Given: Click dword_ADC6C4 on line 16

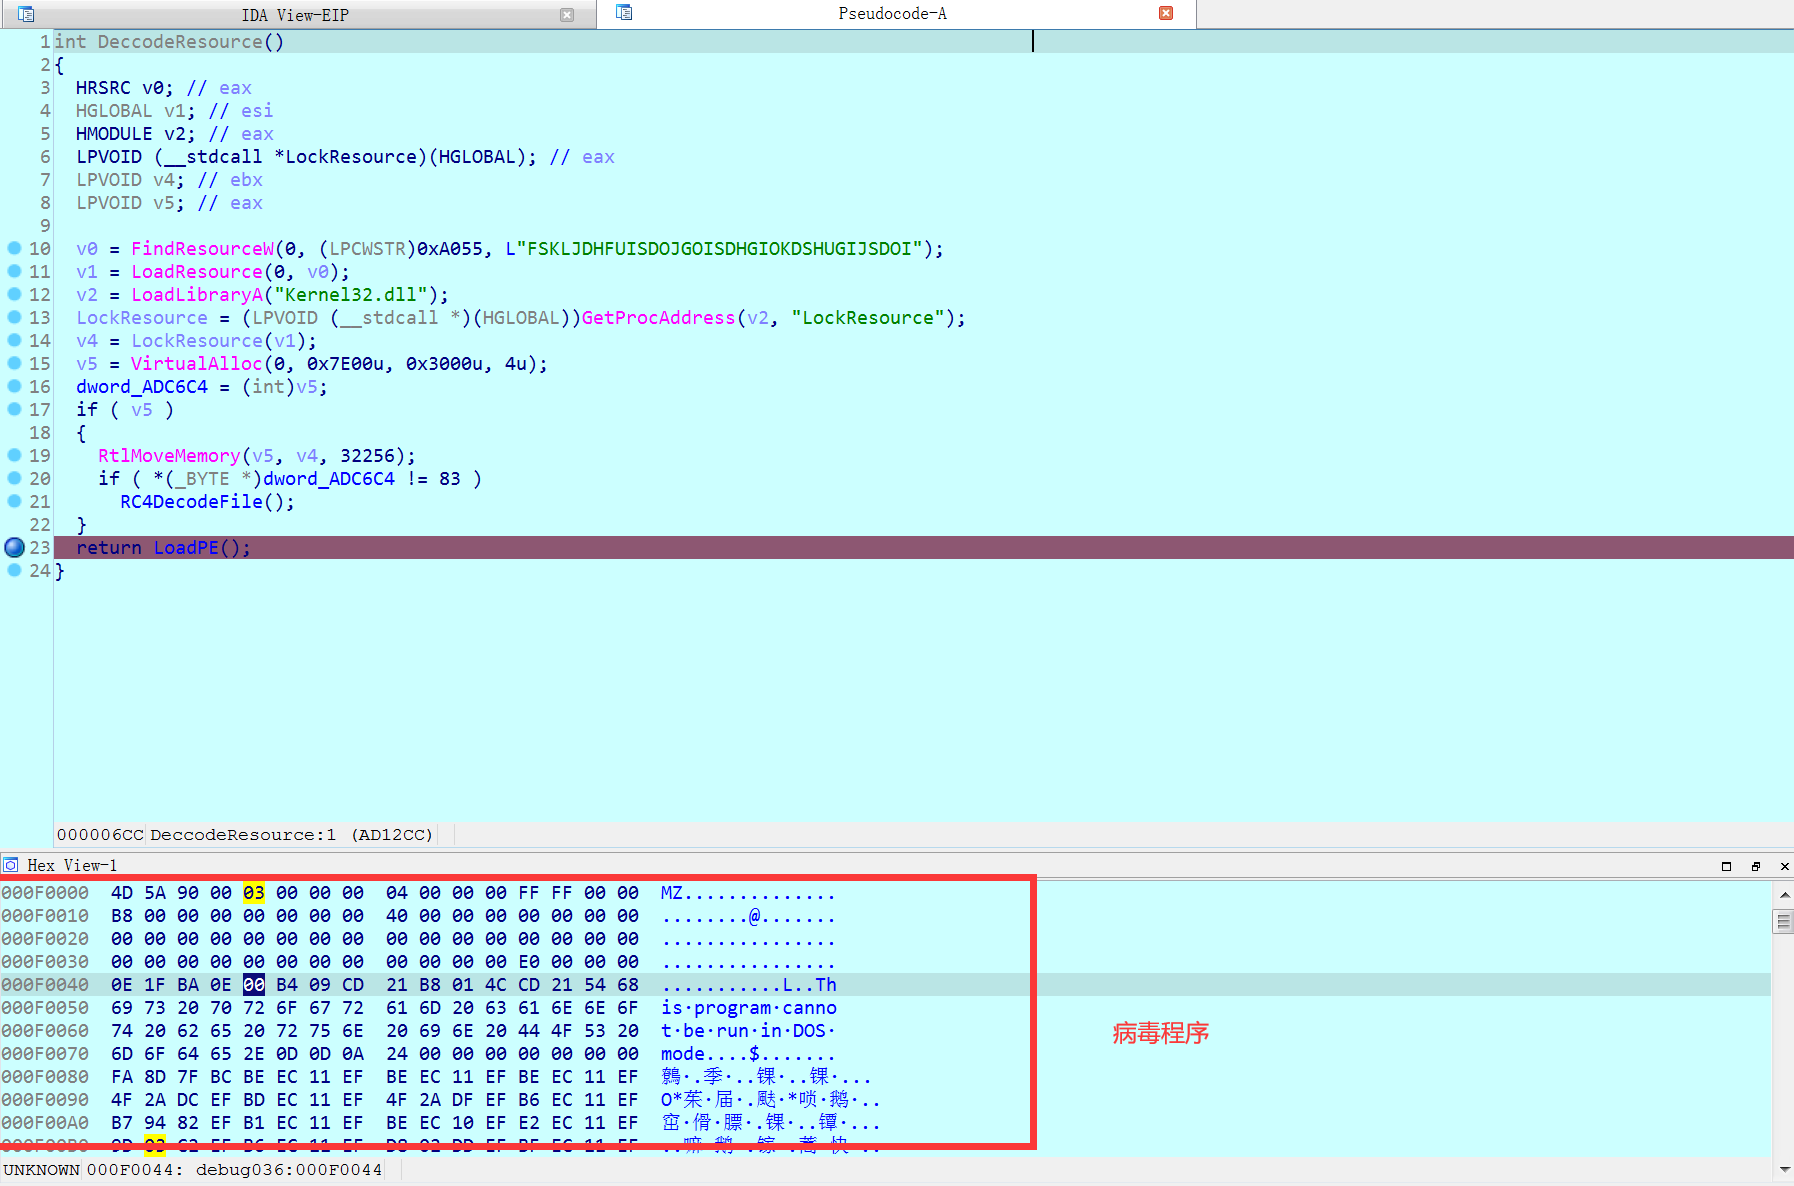Looking at the screenshot, I should coord(142,387).
